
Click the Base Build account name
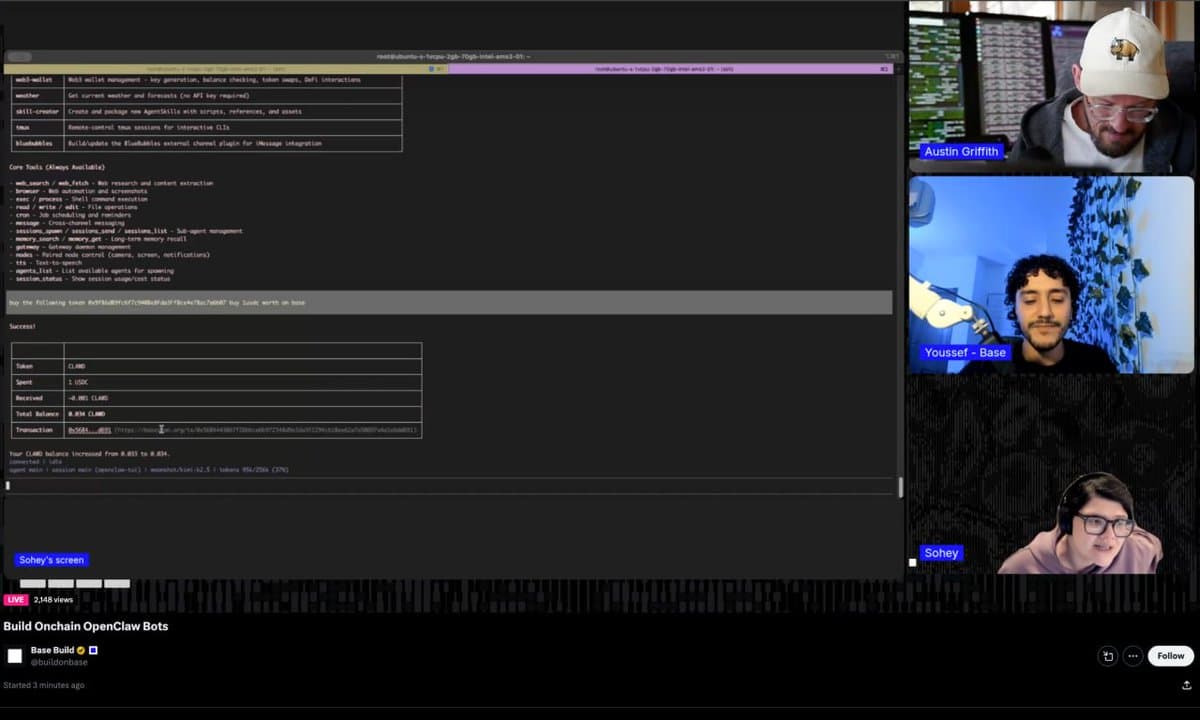[x=52, y=650]
